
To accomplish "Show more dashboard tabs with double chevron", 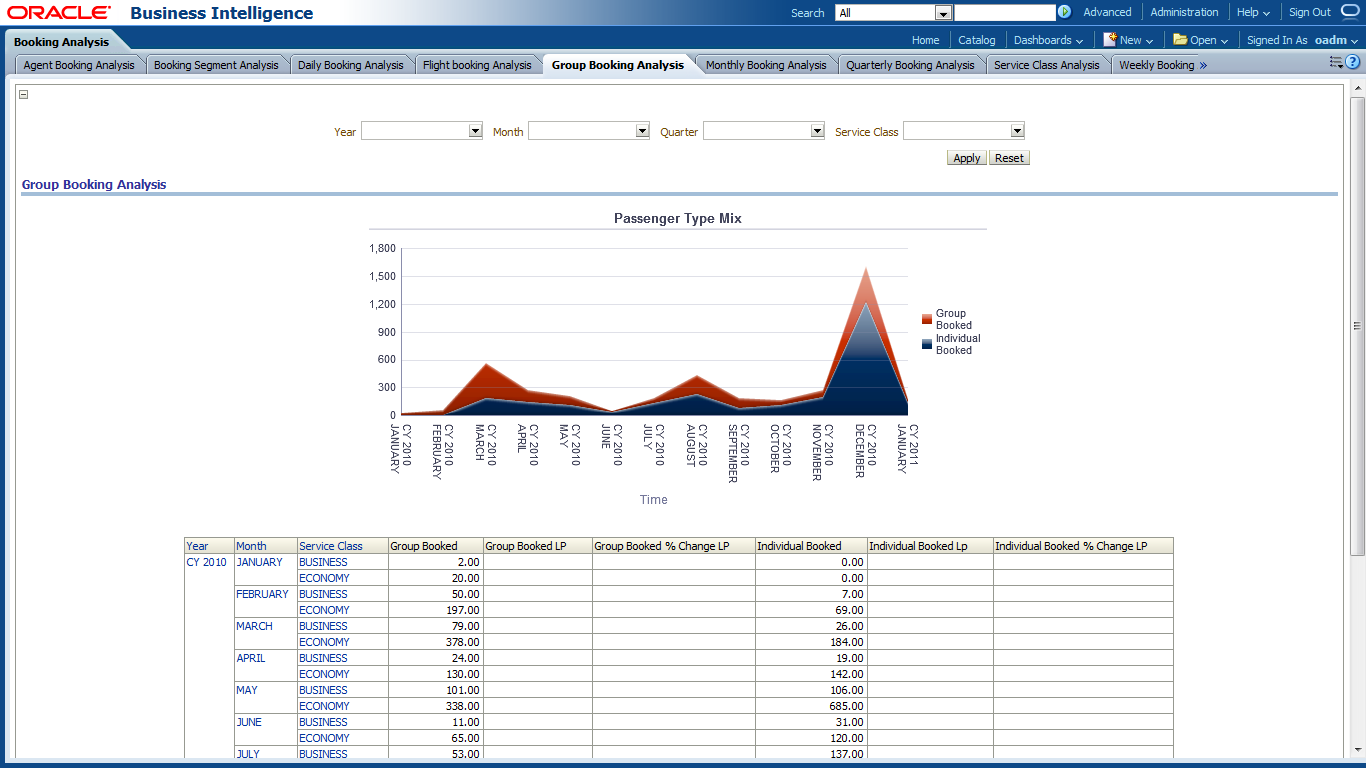I will tap(1203, 65).
